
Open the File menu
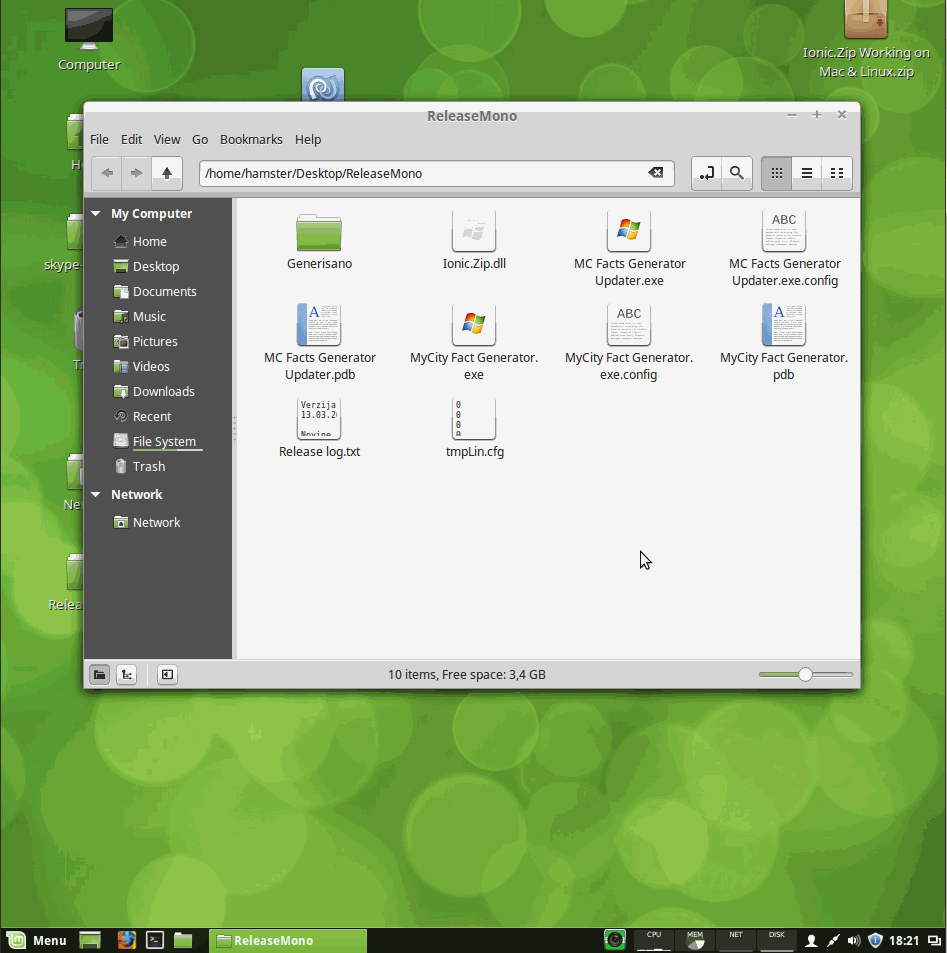click(99, 140)
